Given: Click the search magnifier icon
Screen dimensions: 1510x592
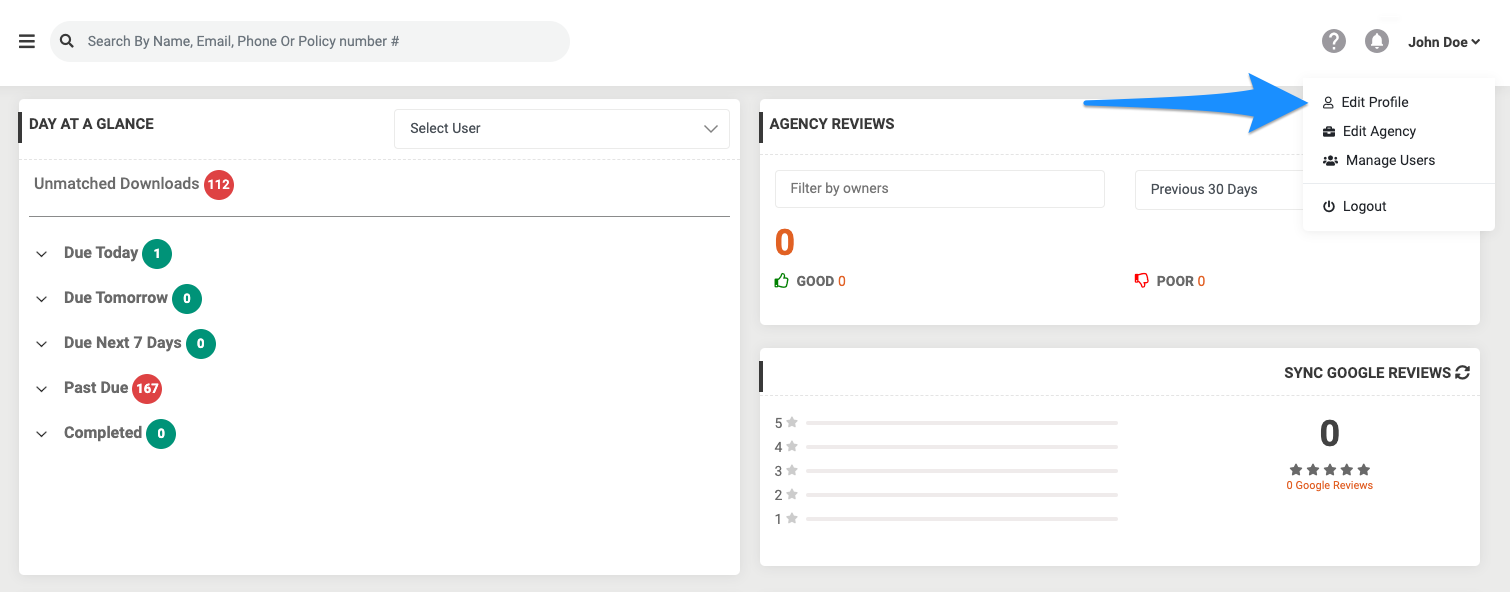Looking at the screenshot, I should pyautogui.click(x=67, y=41).
